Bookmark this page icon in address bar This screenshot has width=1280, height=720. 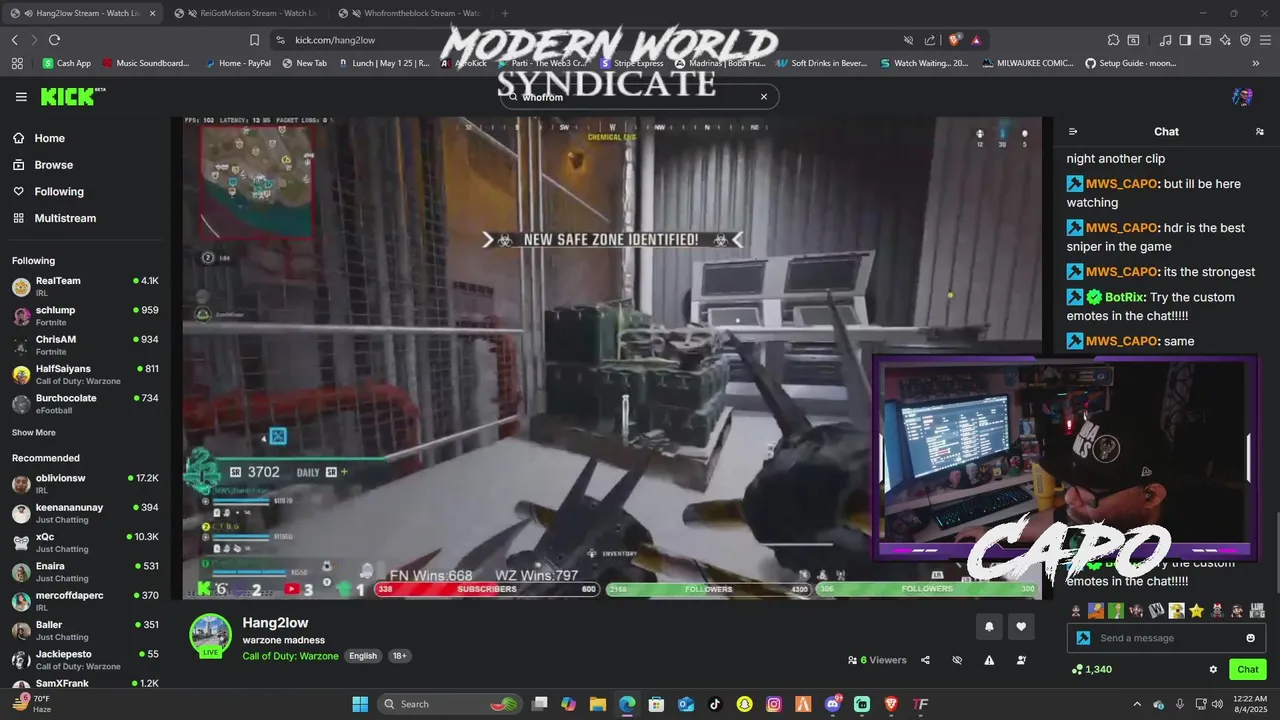click(254, 40)
